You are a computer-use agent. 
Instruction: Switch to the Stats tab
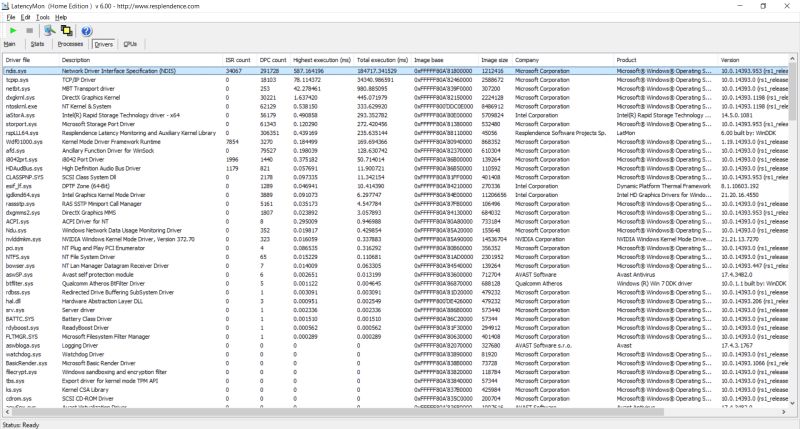pos(37,44)
